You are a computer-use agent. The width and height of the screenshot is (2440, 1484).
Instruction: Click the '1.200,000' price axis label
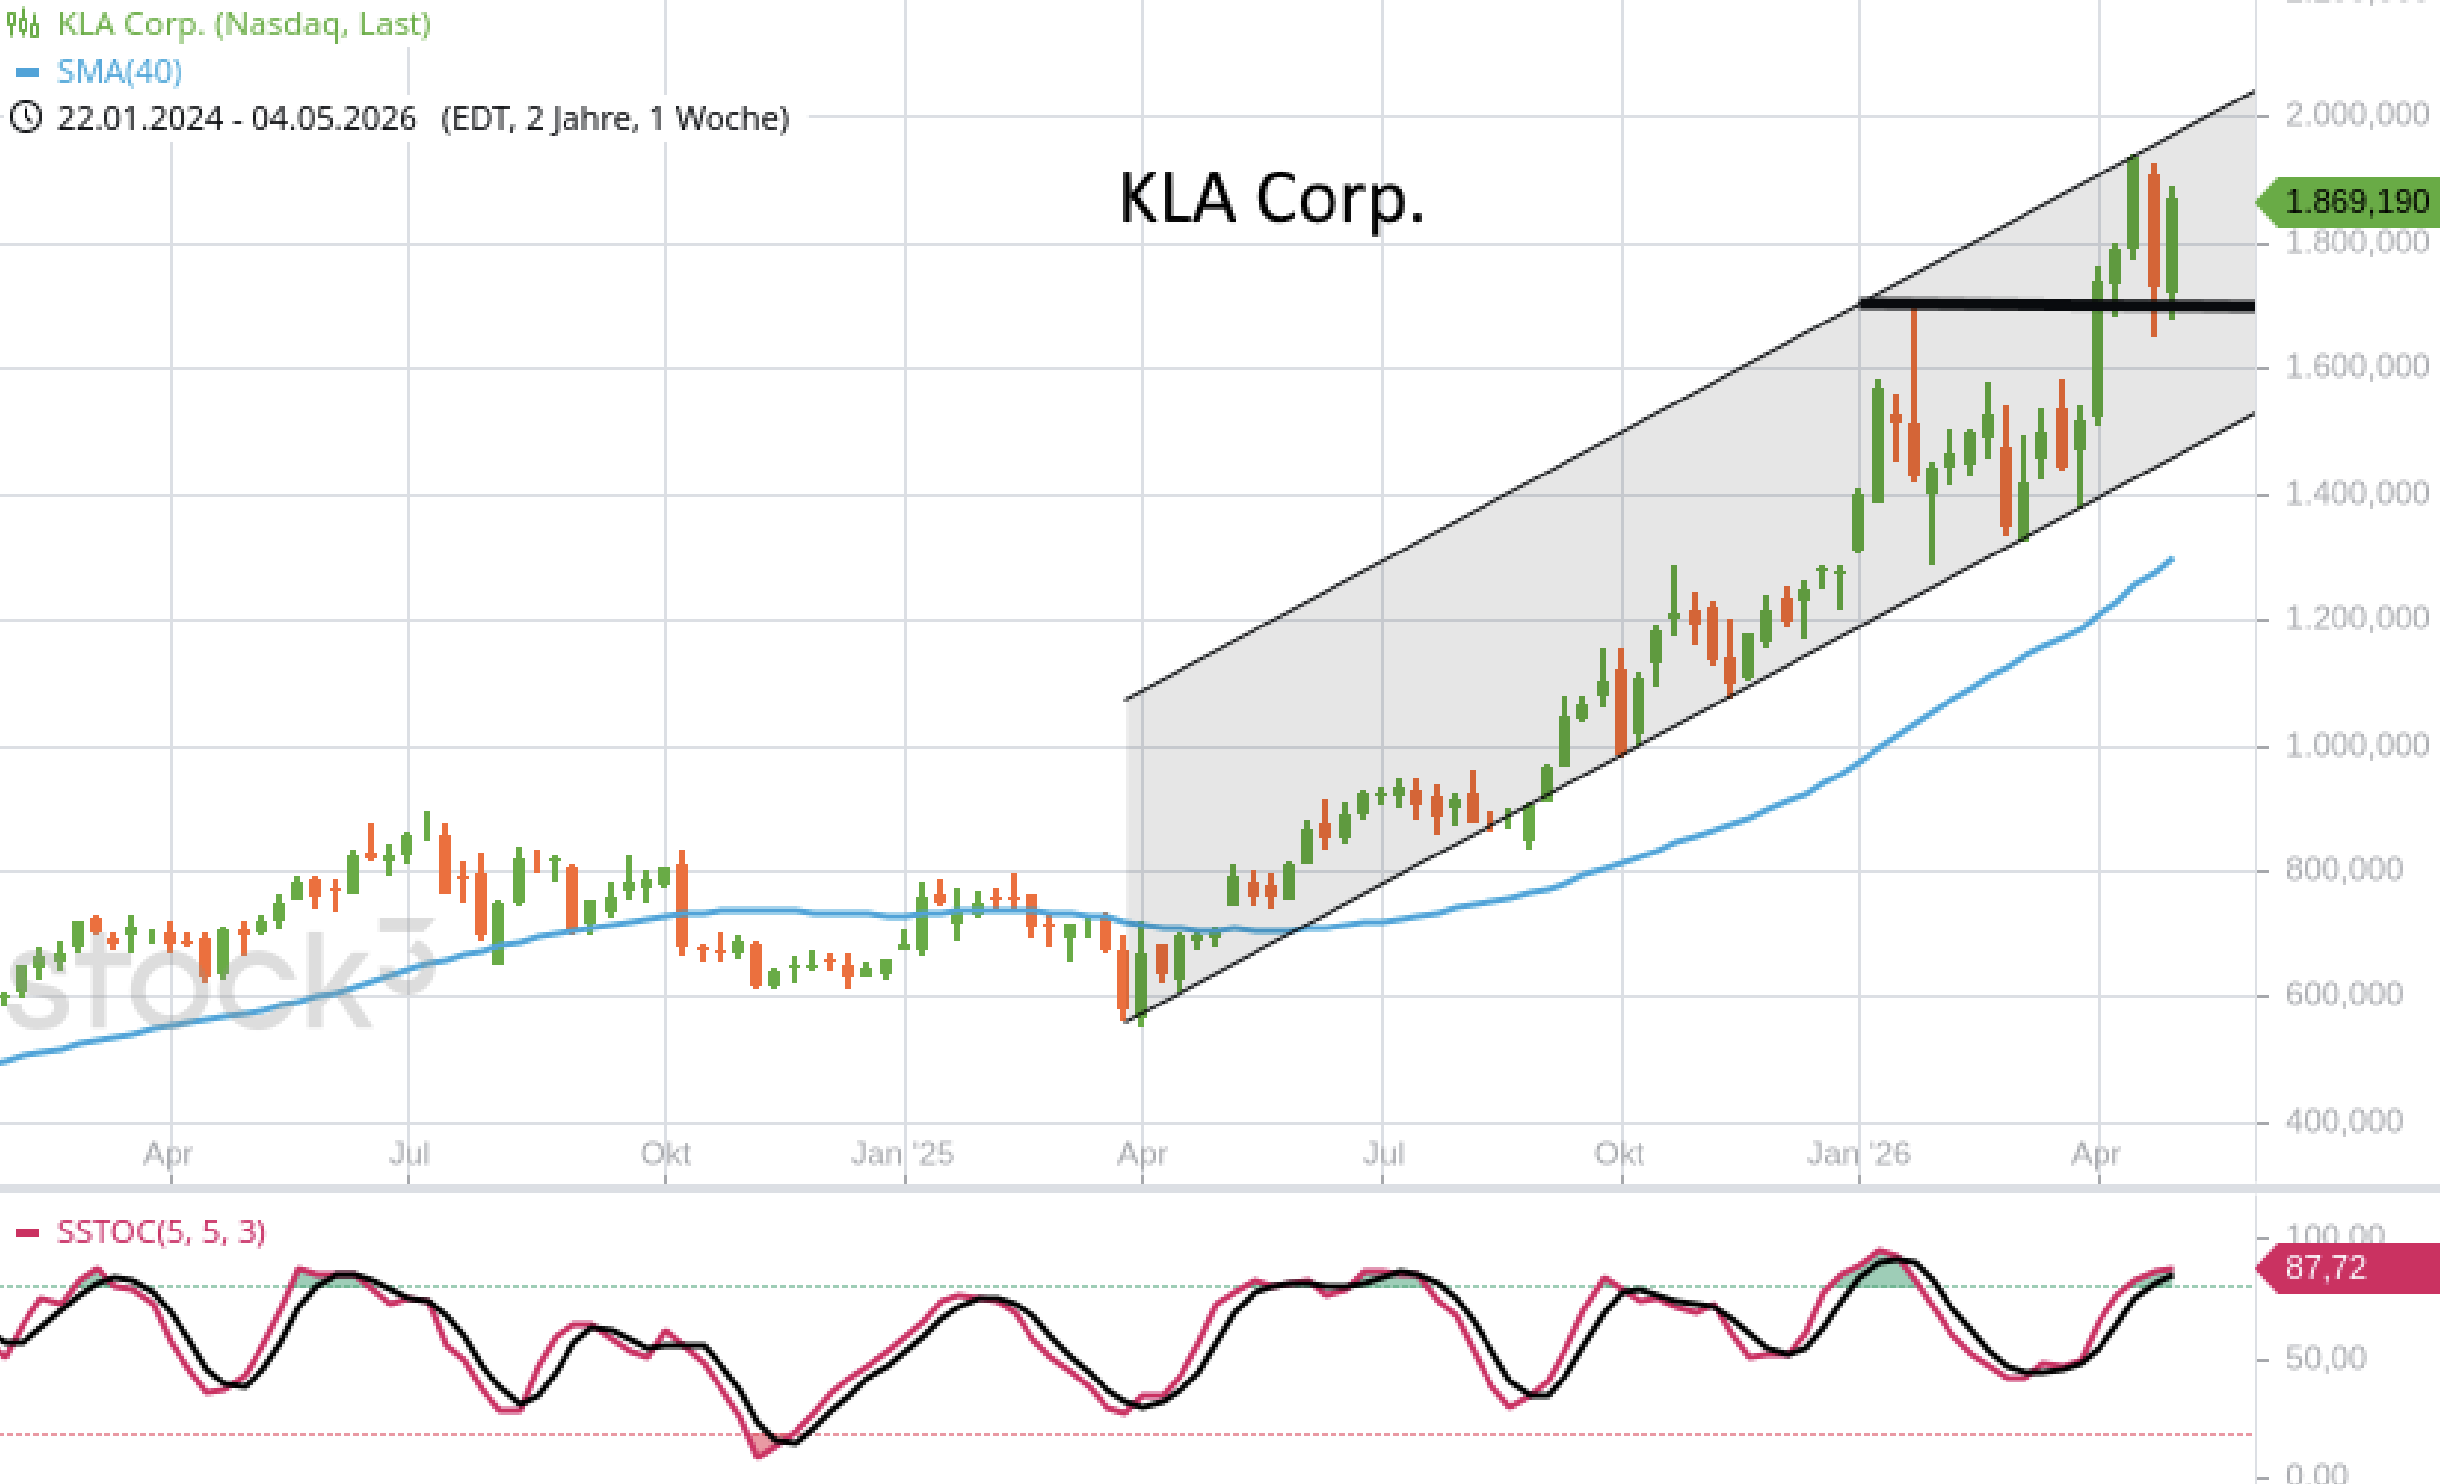(x=2357, y=618)
